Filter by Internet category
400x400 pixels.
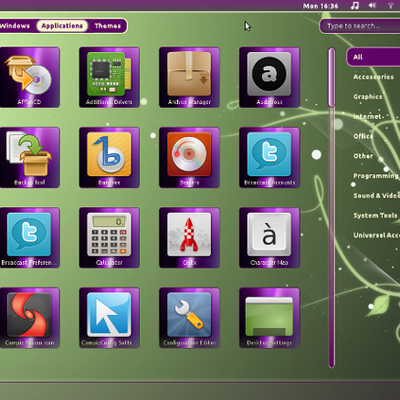click(x=367, y=116)
